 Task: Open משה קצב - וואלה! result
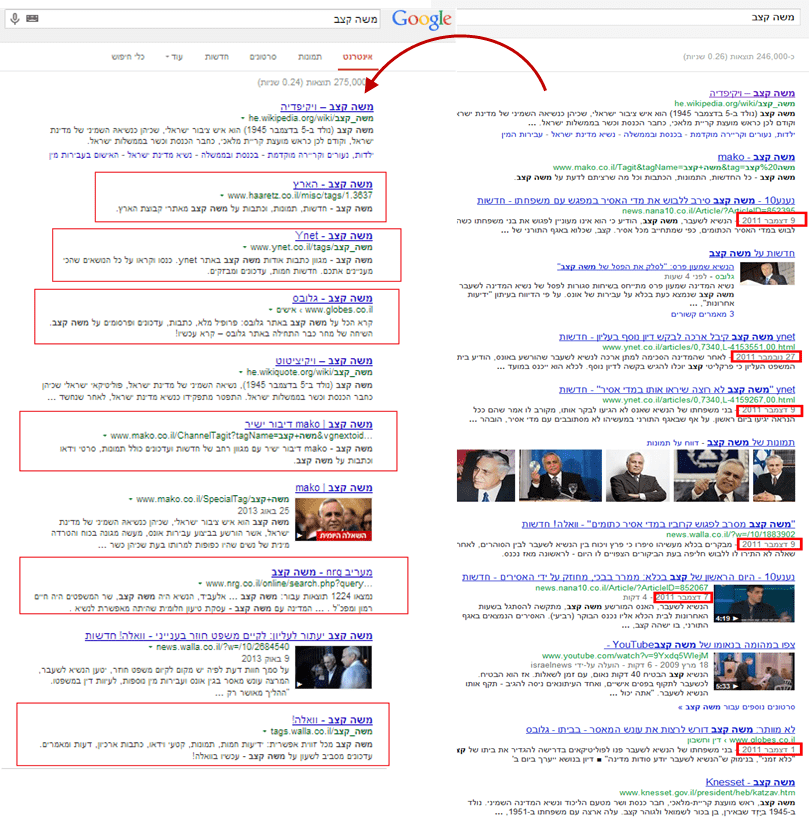point(332,720)
